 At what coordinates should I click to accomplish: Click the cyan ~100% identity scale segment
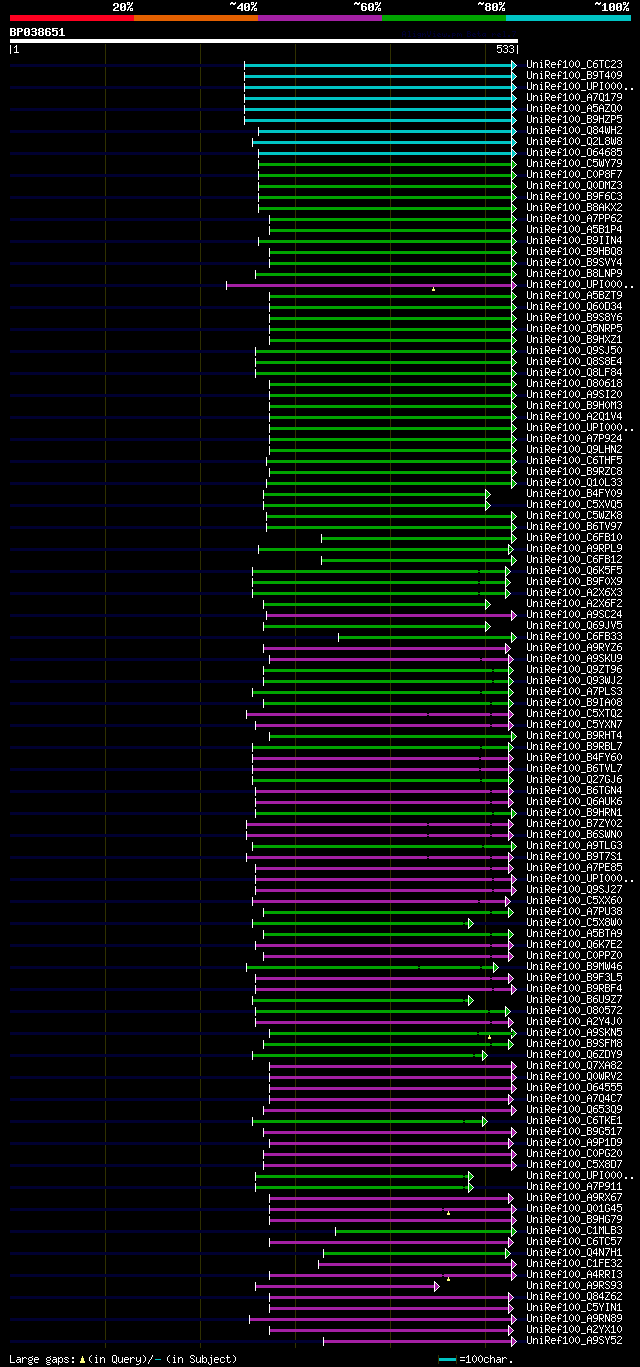568,18
